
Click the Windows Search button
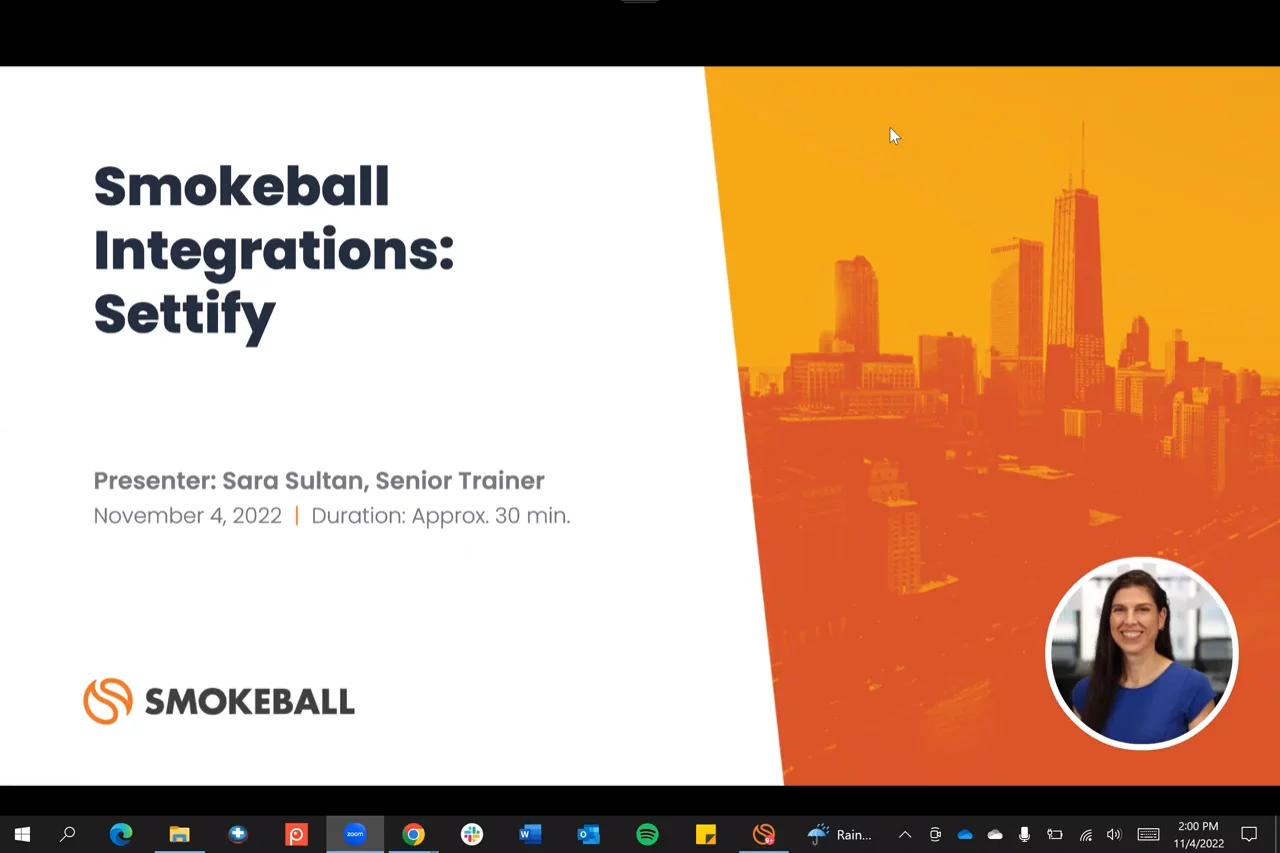[67, 834]
